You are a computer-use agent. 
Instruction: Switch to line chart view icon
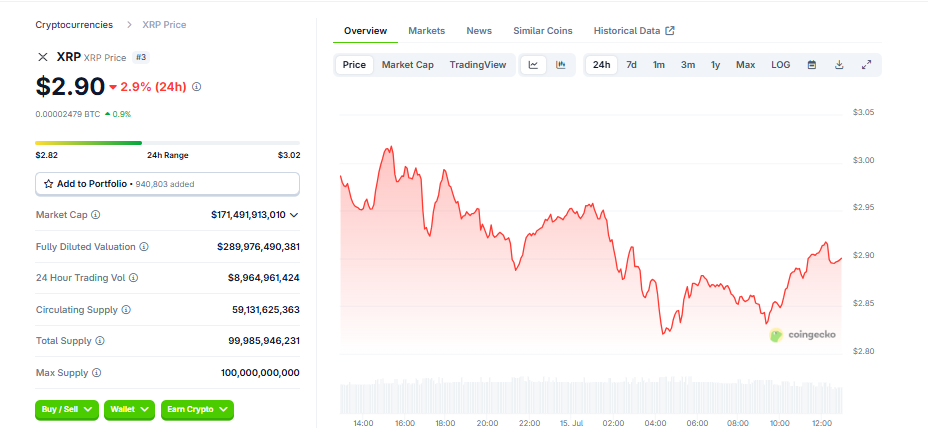point(533,65)
